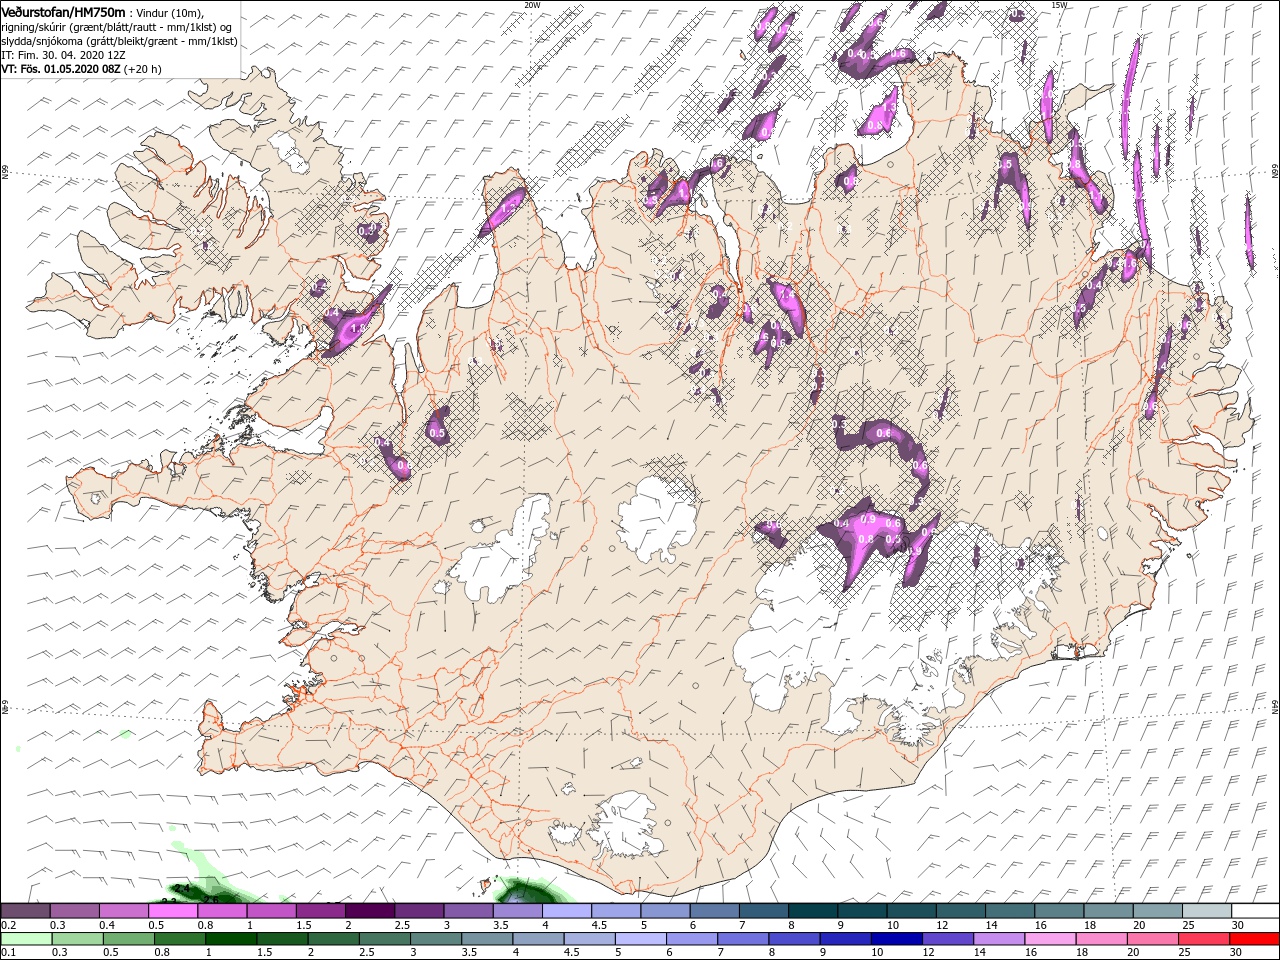This screenshot has height=960, width=1280.
Task: Select the periwinkle 5 rain scale swatch
Action: tap(639, 938)
